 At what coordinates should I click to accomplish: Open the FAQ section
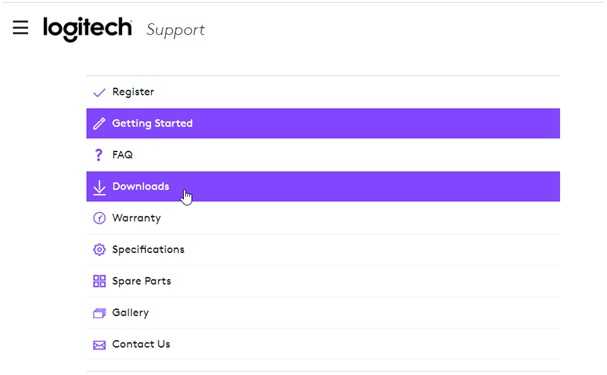click(x=323, y=155)
